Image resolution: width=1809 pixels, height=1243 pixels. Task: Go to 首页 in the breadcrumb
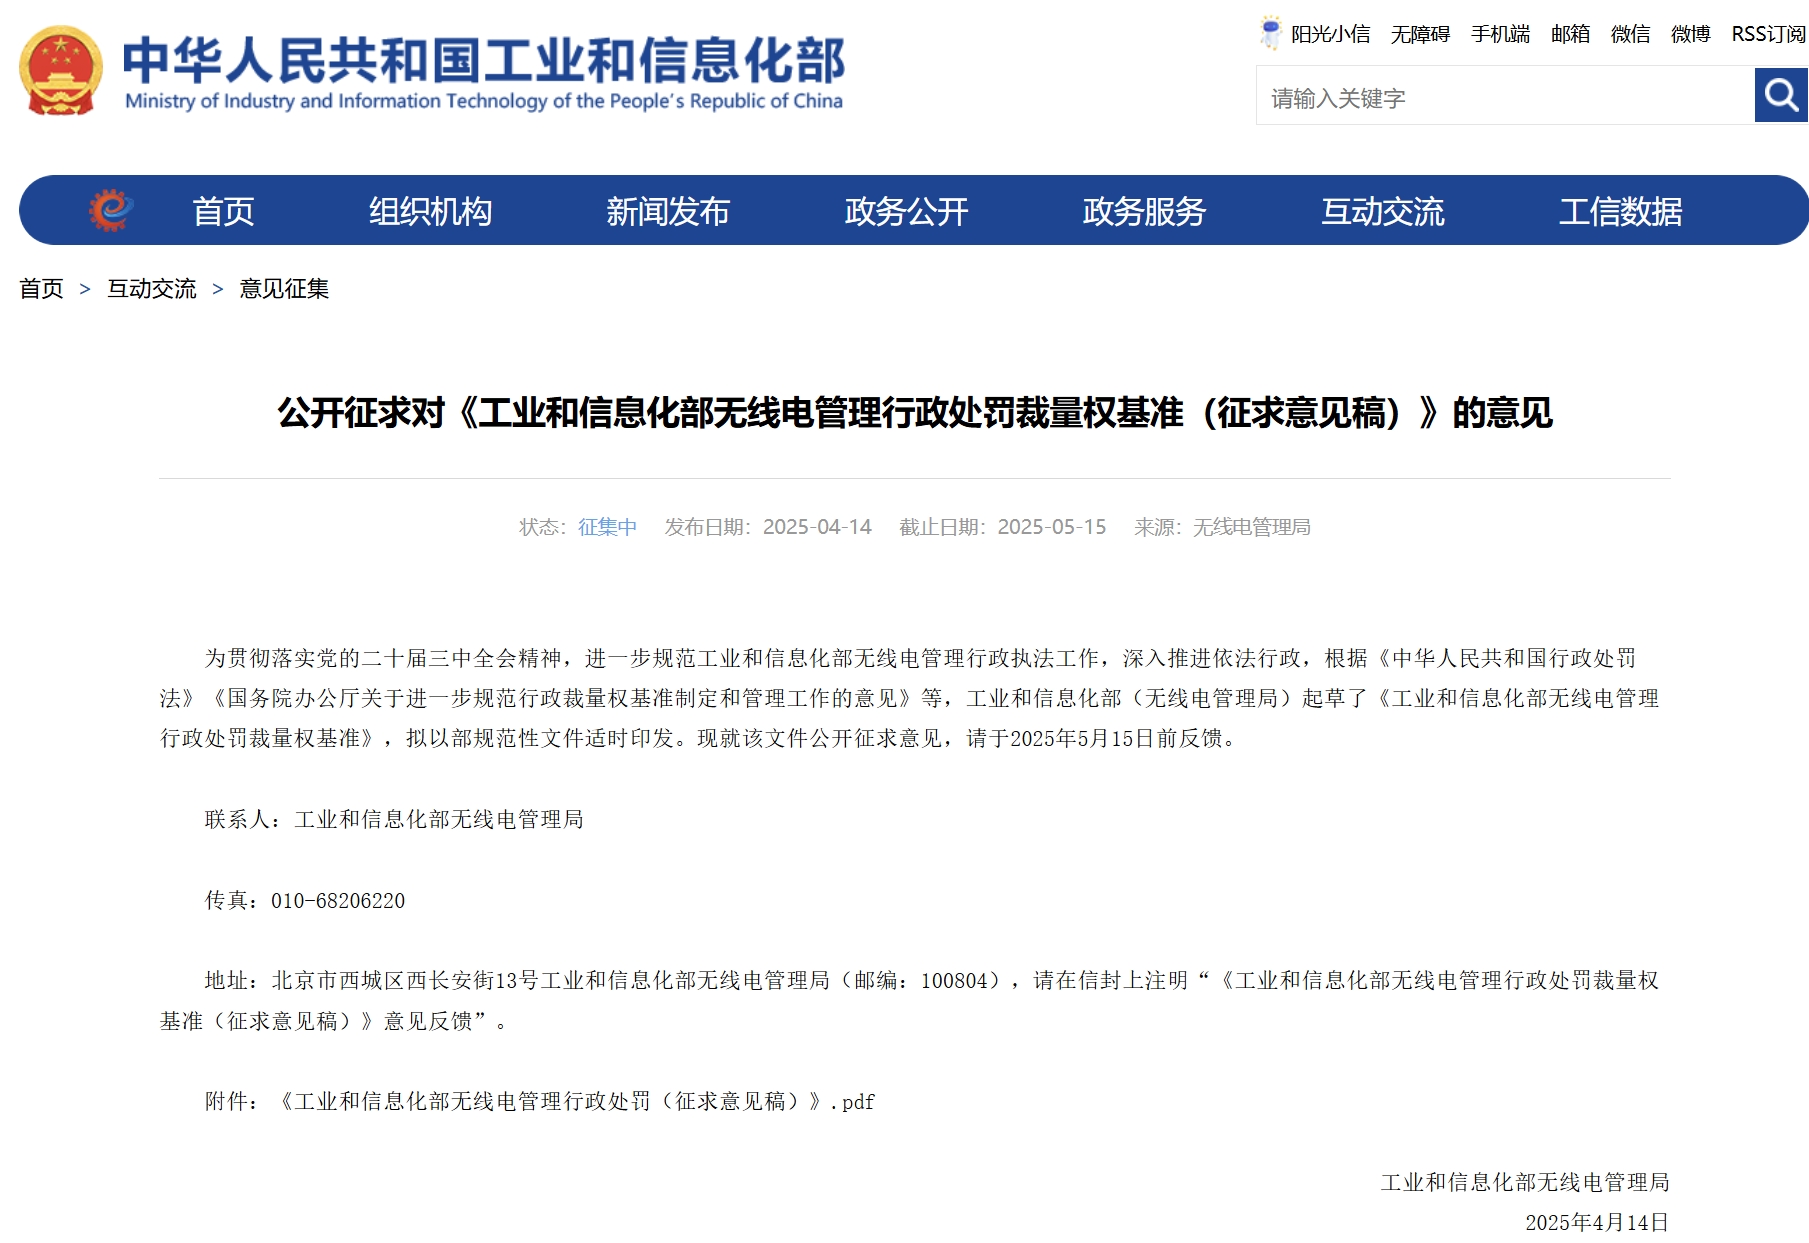click(41, 289)
